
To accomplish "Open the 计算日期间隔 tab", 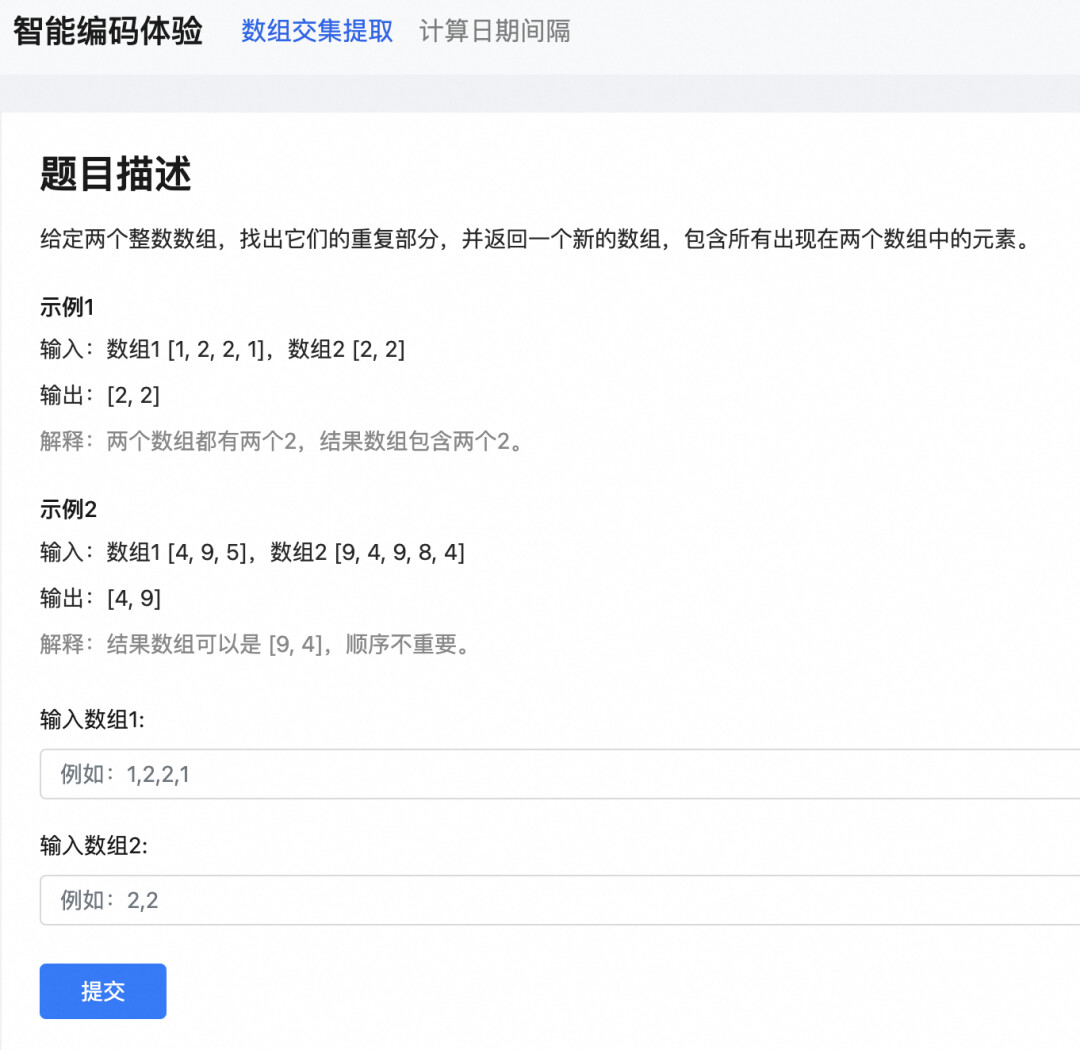I will click(x=494, y=31).
